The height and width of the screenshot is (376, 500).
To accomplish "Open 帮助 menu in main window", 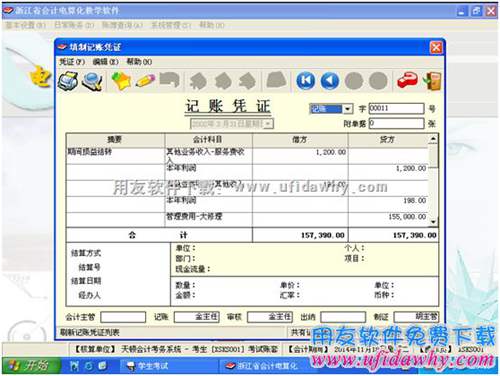I will [212, 25].
